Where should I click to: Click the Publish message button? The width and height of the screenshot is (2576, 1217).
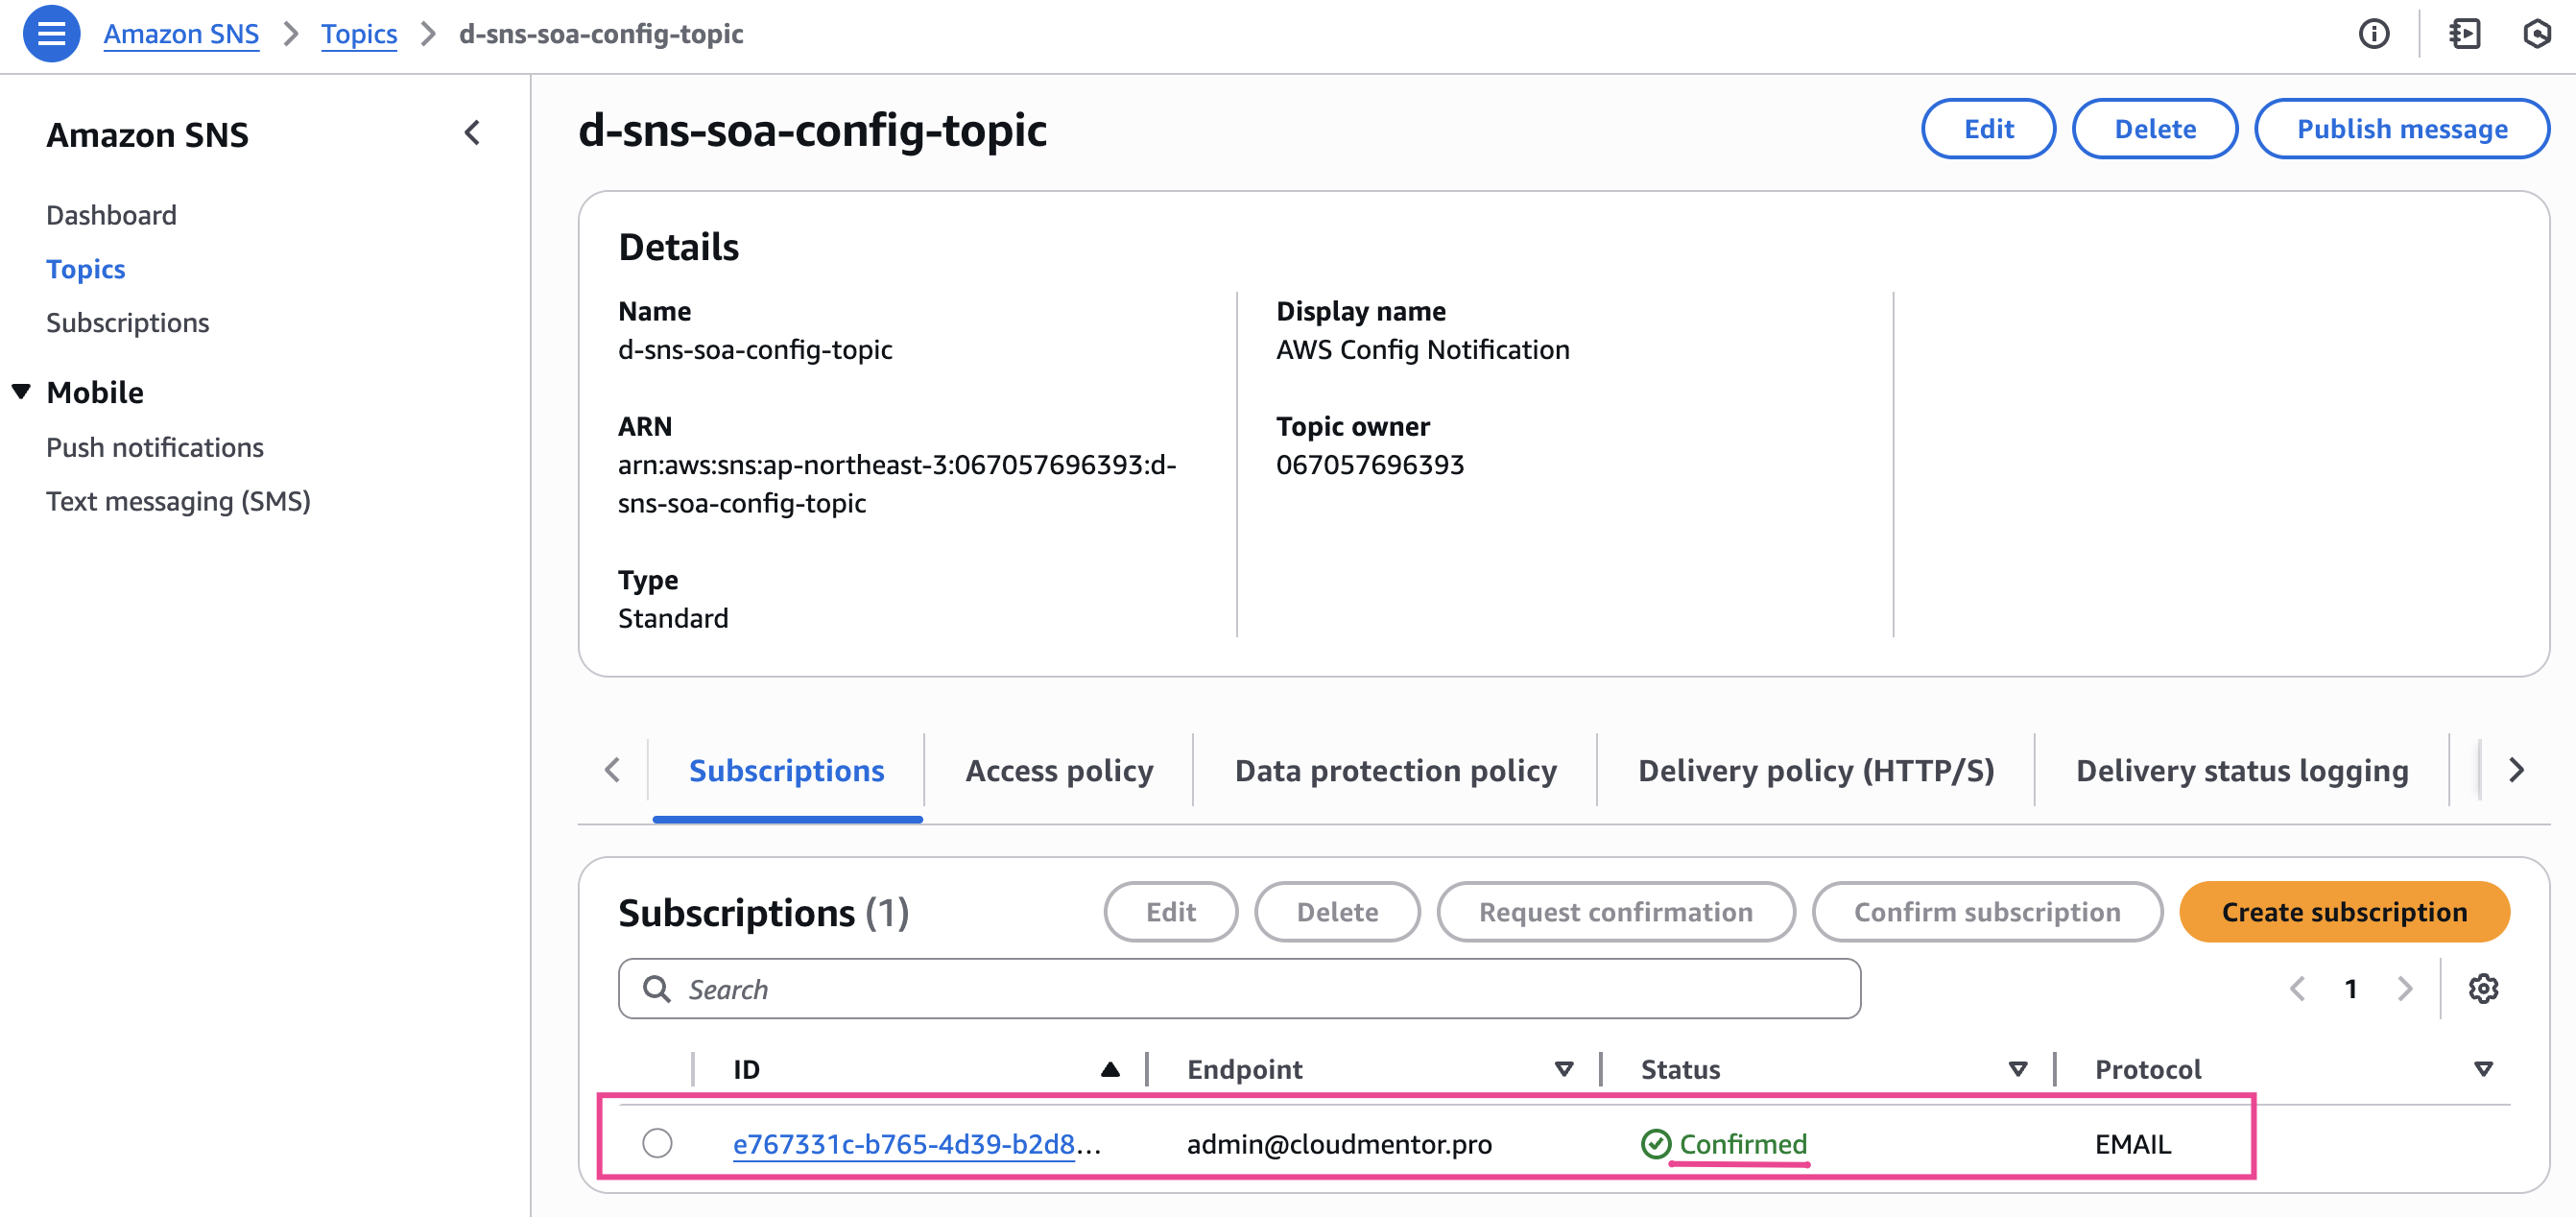pos(2401,129)
